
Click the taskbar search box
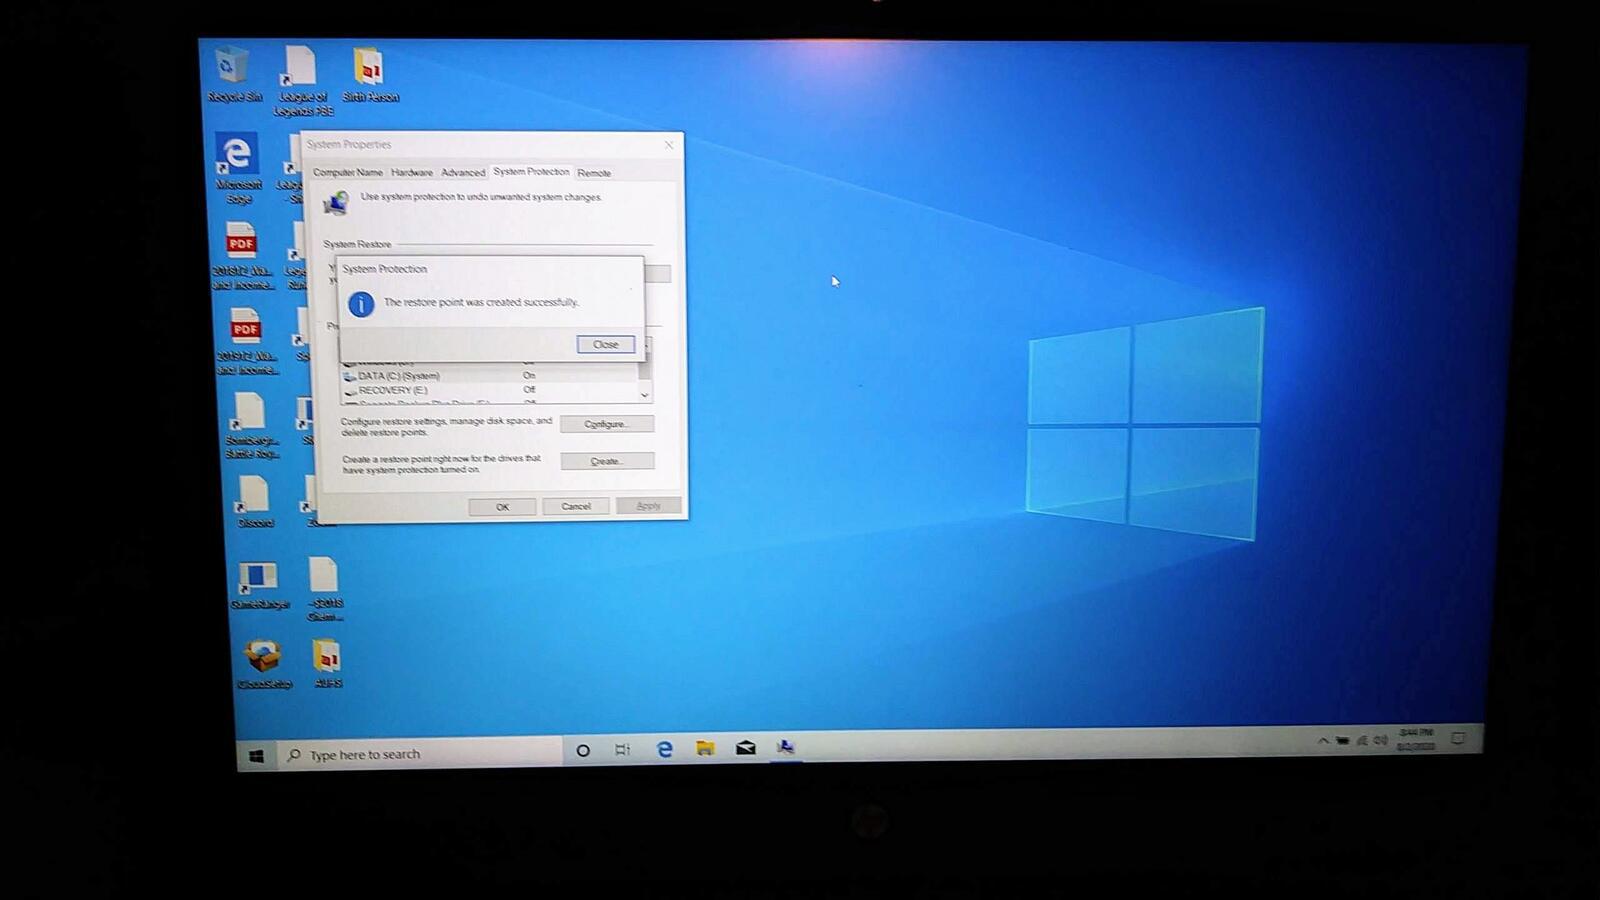420,754
